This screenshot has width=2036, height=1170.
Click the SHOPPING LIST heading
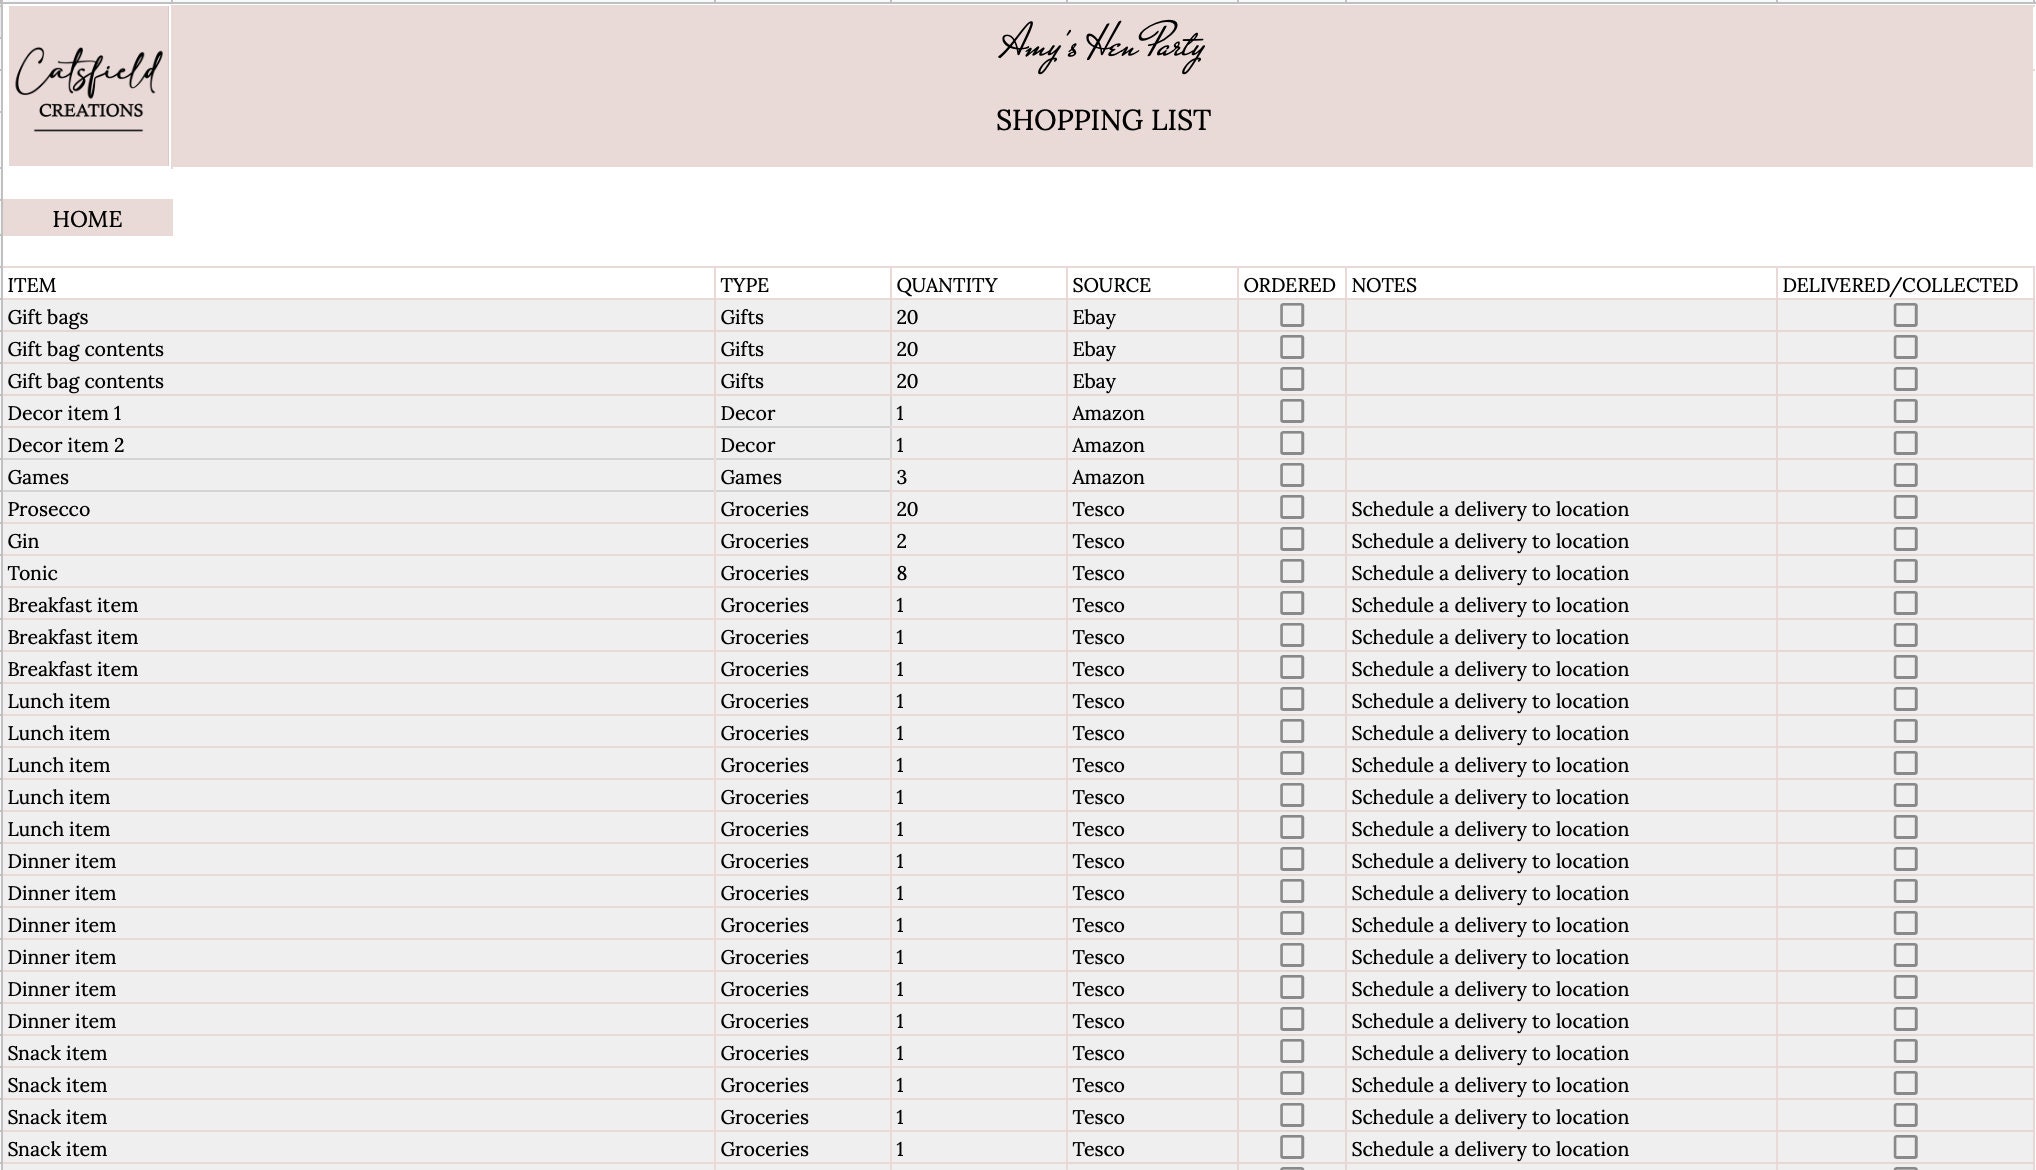click(x=1103, y=120)
